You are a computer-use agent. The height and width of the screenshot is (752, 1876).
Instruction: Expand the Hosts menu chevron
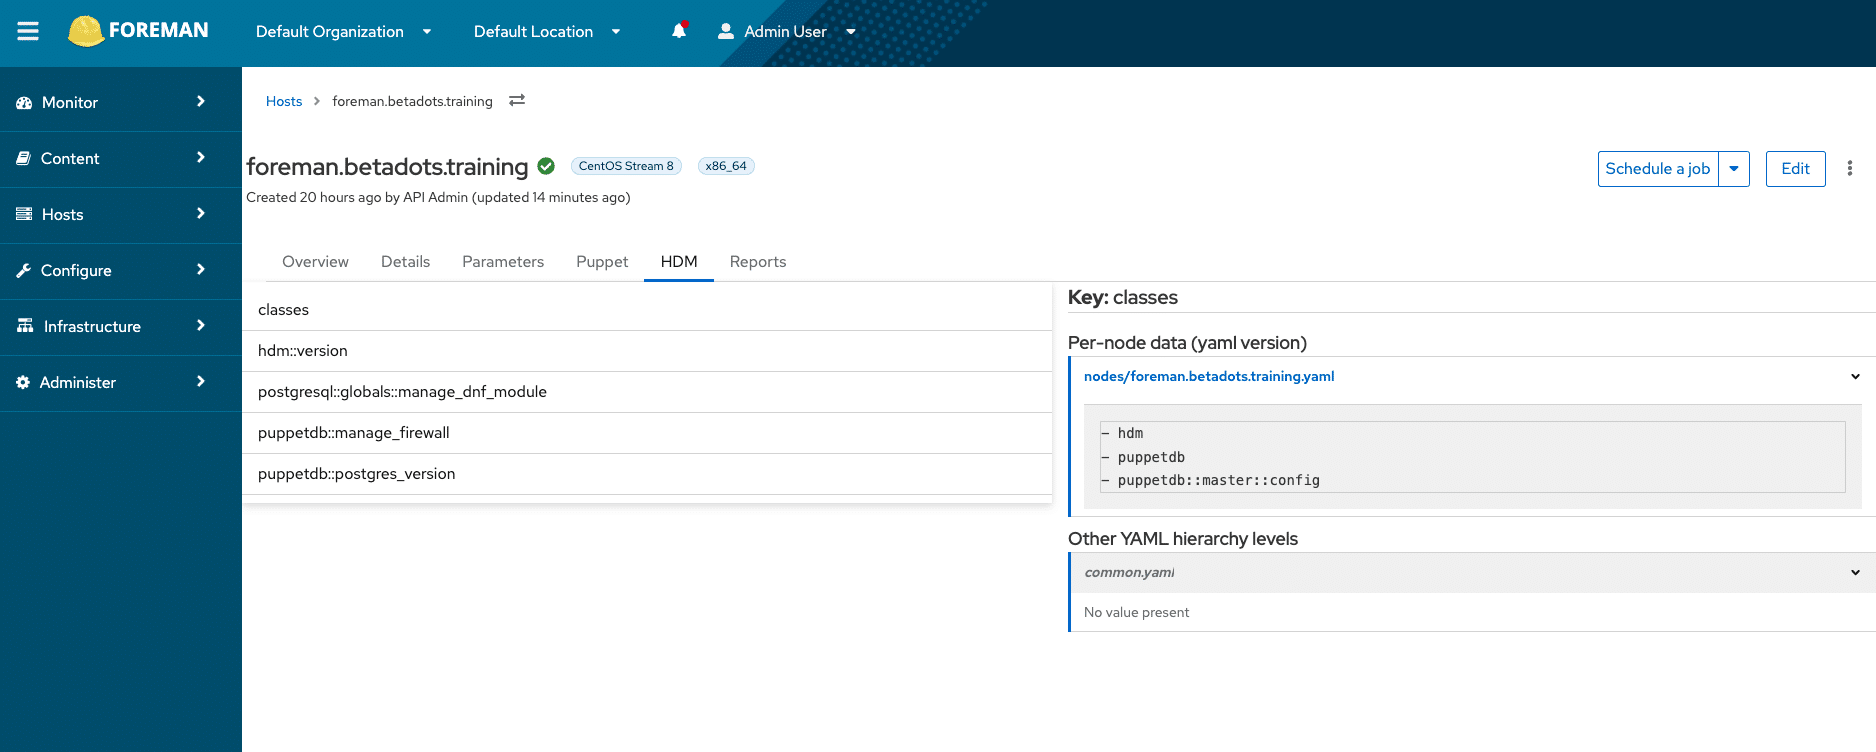201,213
